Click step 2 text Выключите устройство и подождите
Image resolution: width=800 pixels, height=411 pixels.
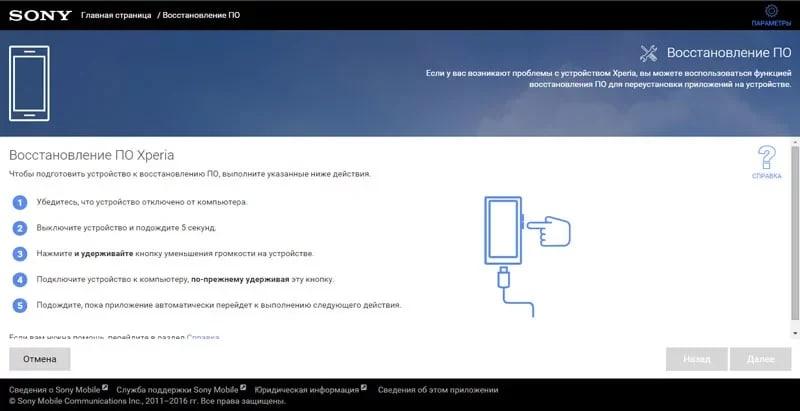click(x=126, y=227)
